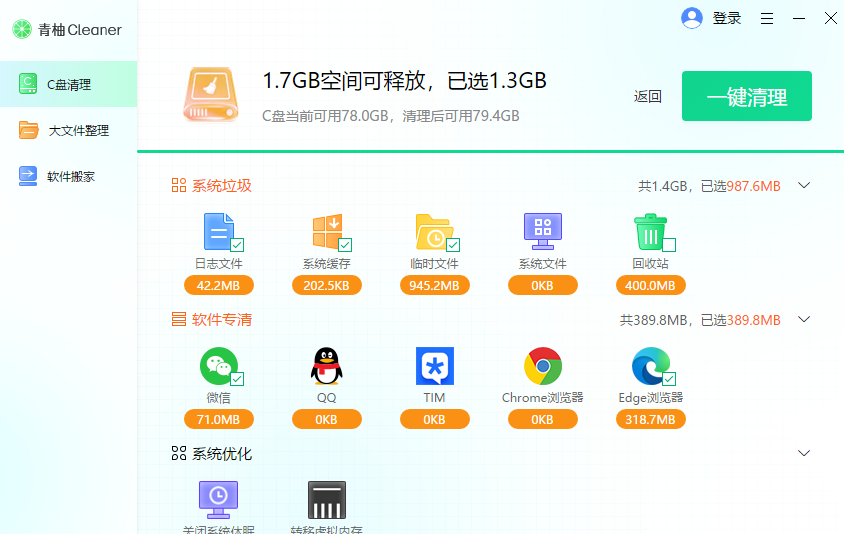Viewport: 844px width, 534px height.
Task: Click the 关闭系统休眠 monitor clock icon
Action: point(219,500)
